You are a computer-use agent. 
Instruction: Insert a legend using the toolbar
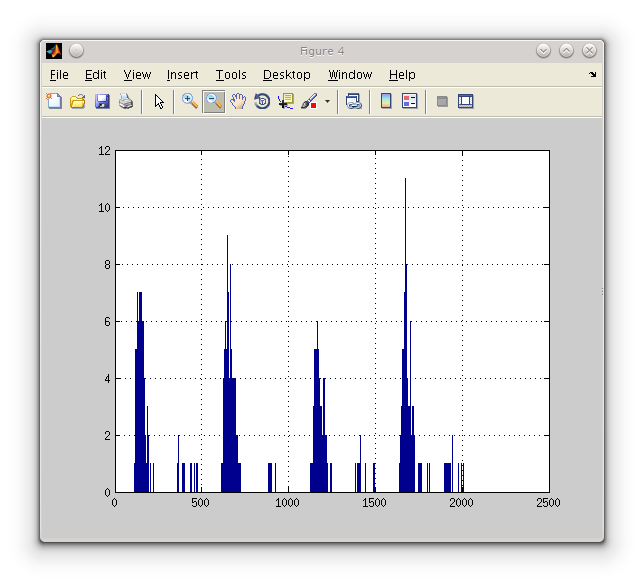click(x=409, y=101)
